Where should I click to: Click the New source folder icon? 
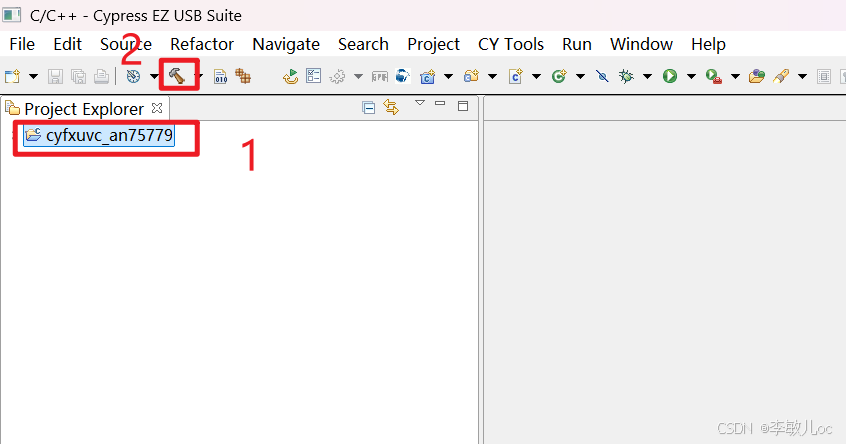click(x=472, y=76)
